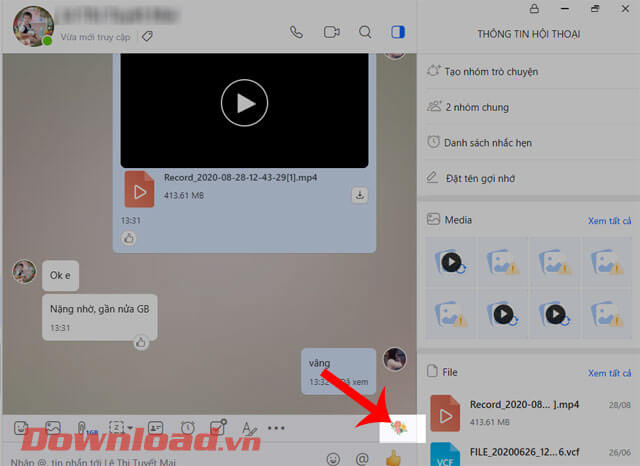Open text formatting options icon
640x466 pixels.
[x=249, y=428]
